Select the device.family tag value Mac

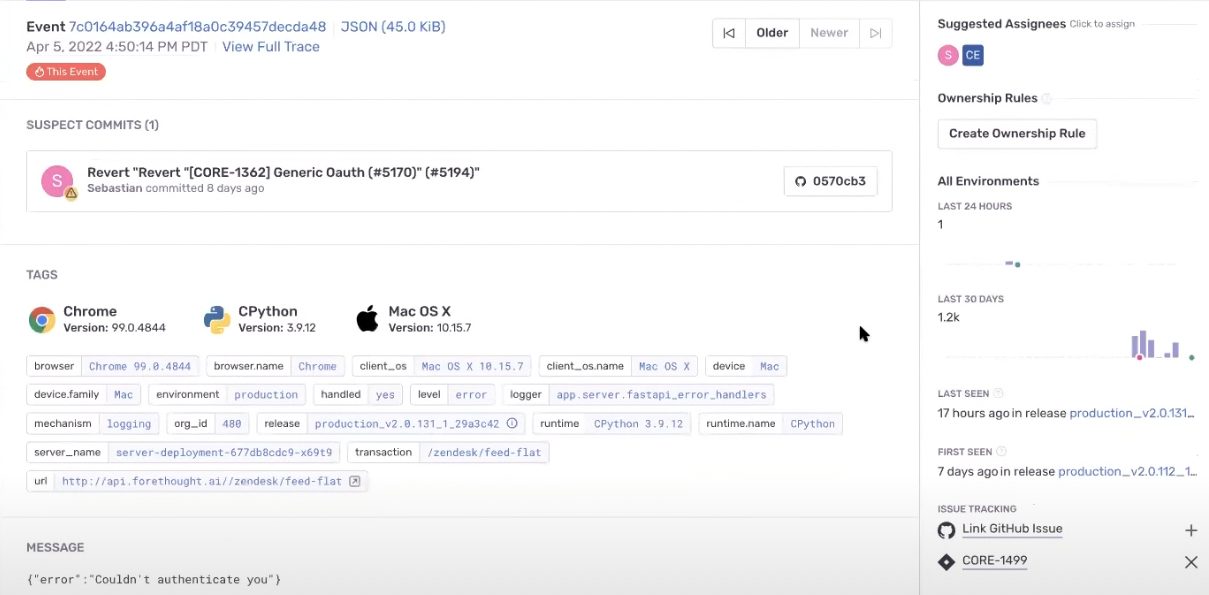point(123,395)
